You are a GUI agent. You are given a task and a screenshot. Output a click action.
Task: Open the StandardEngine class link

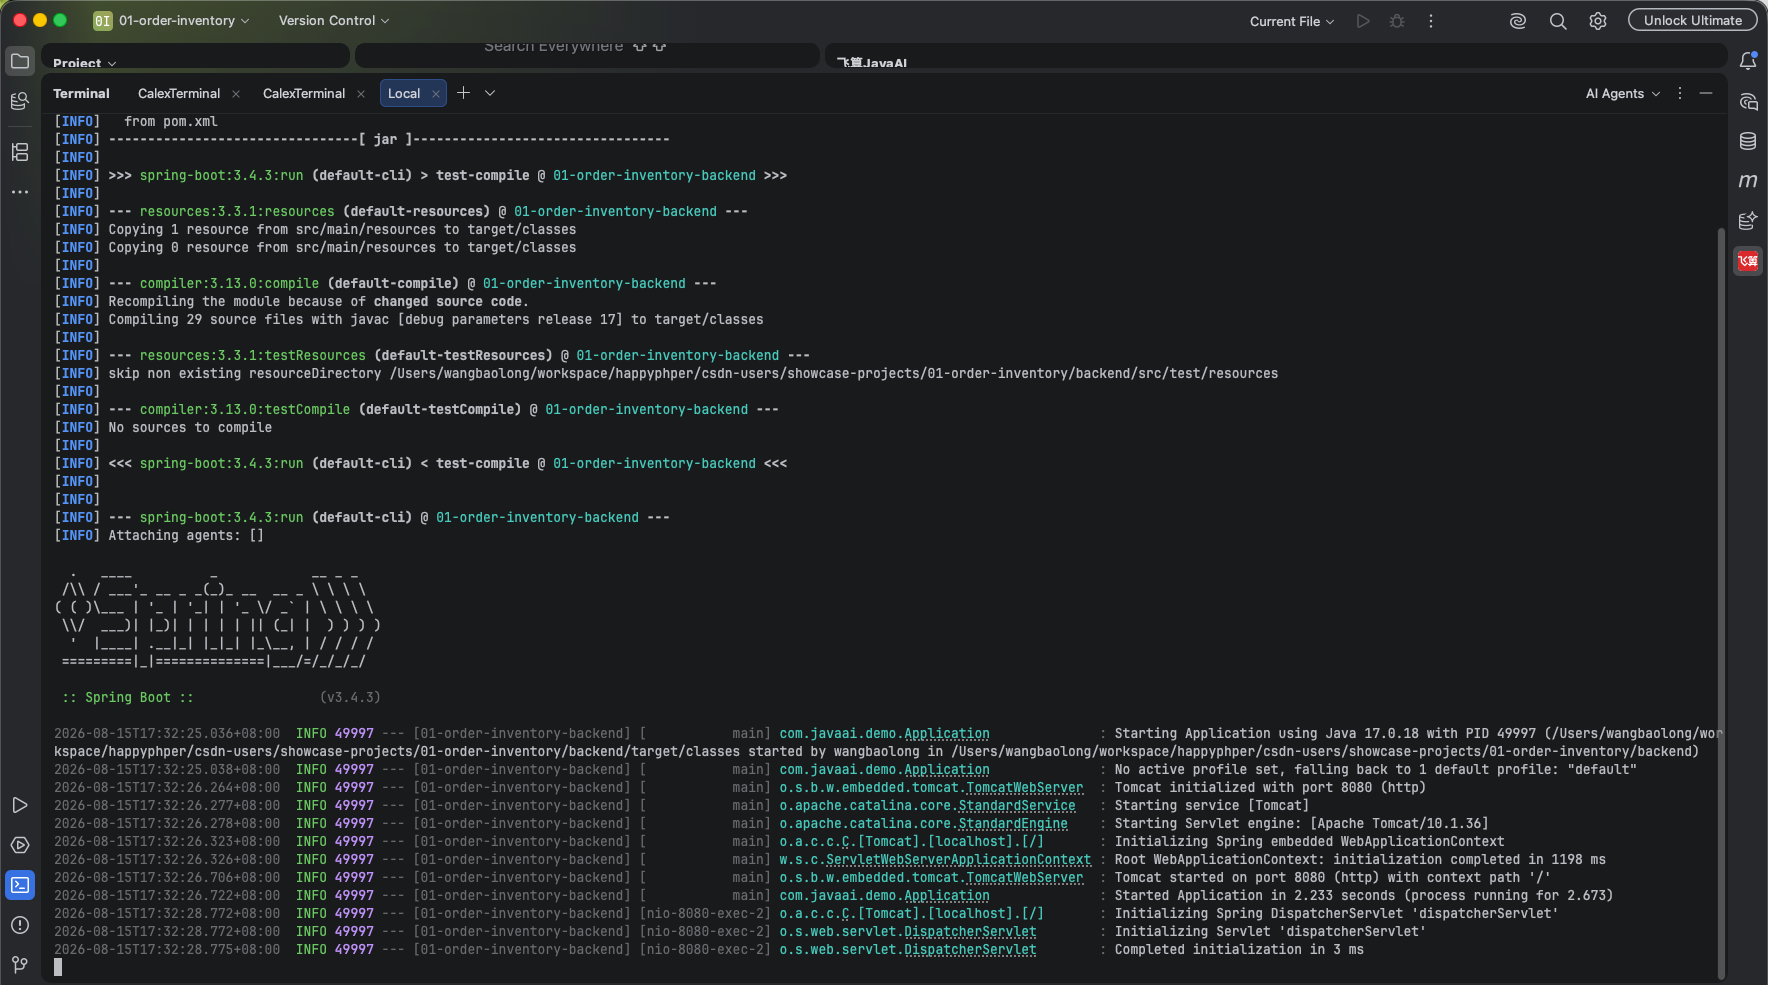(x=1013, y=824)
